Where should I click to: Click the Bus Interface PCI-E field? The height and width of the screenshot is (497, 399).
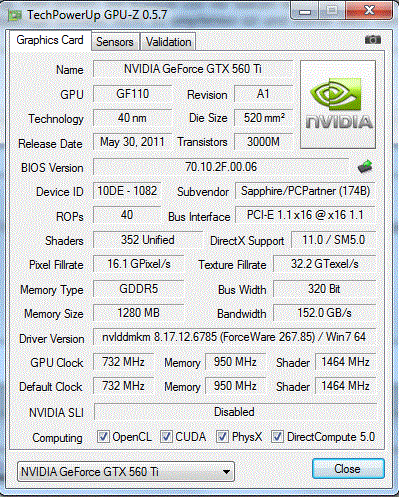click(305, 215)
